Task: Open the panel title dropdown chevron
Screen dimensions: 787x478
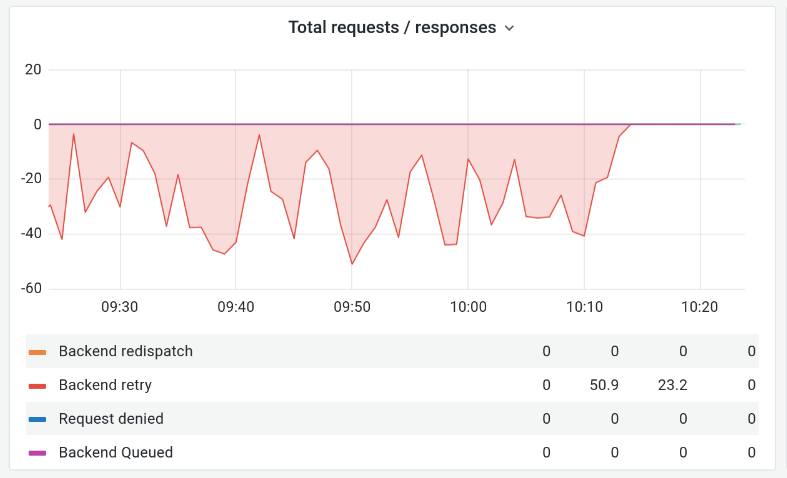Action: [509, 29]
